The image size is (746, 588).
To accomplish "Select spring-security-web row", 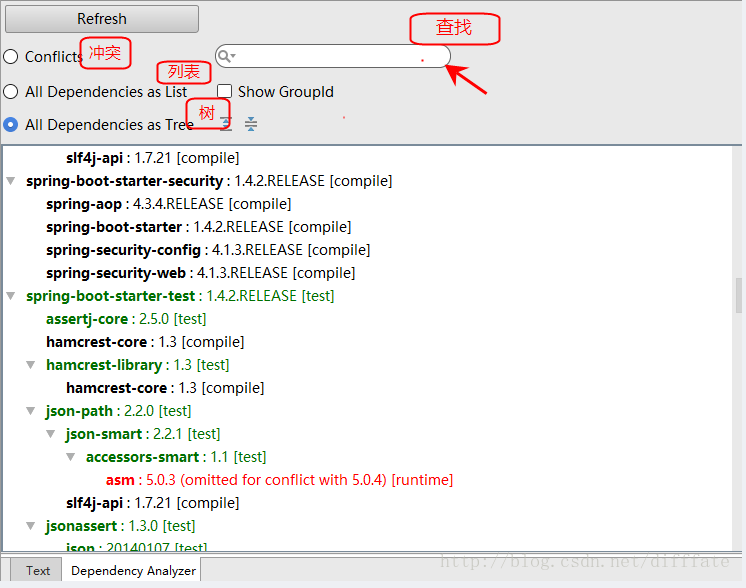I will click(200, 273).
